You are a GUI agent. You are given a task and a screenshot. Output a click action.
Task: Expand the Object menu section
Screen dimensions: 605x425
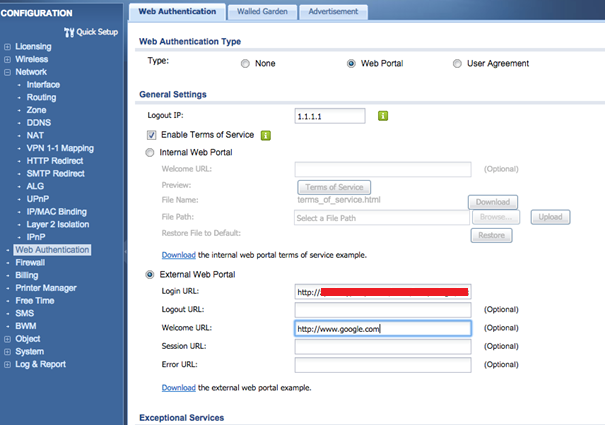point(8,339)
